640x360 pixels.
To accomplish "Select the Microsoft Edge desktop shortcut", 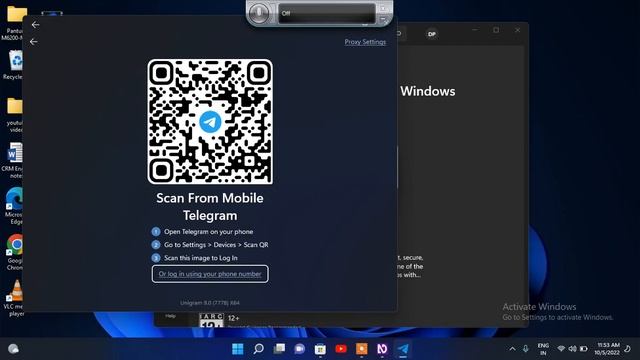I will coord(14,206).
